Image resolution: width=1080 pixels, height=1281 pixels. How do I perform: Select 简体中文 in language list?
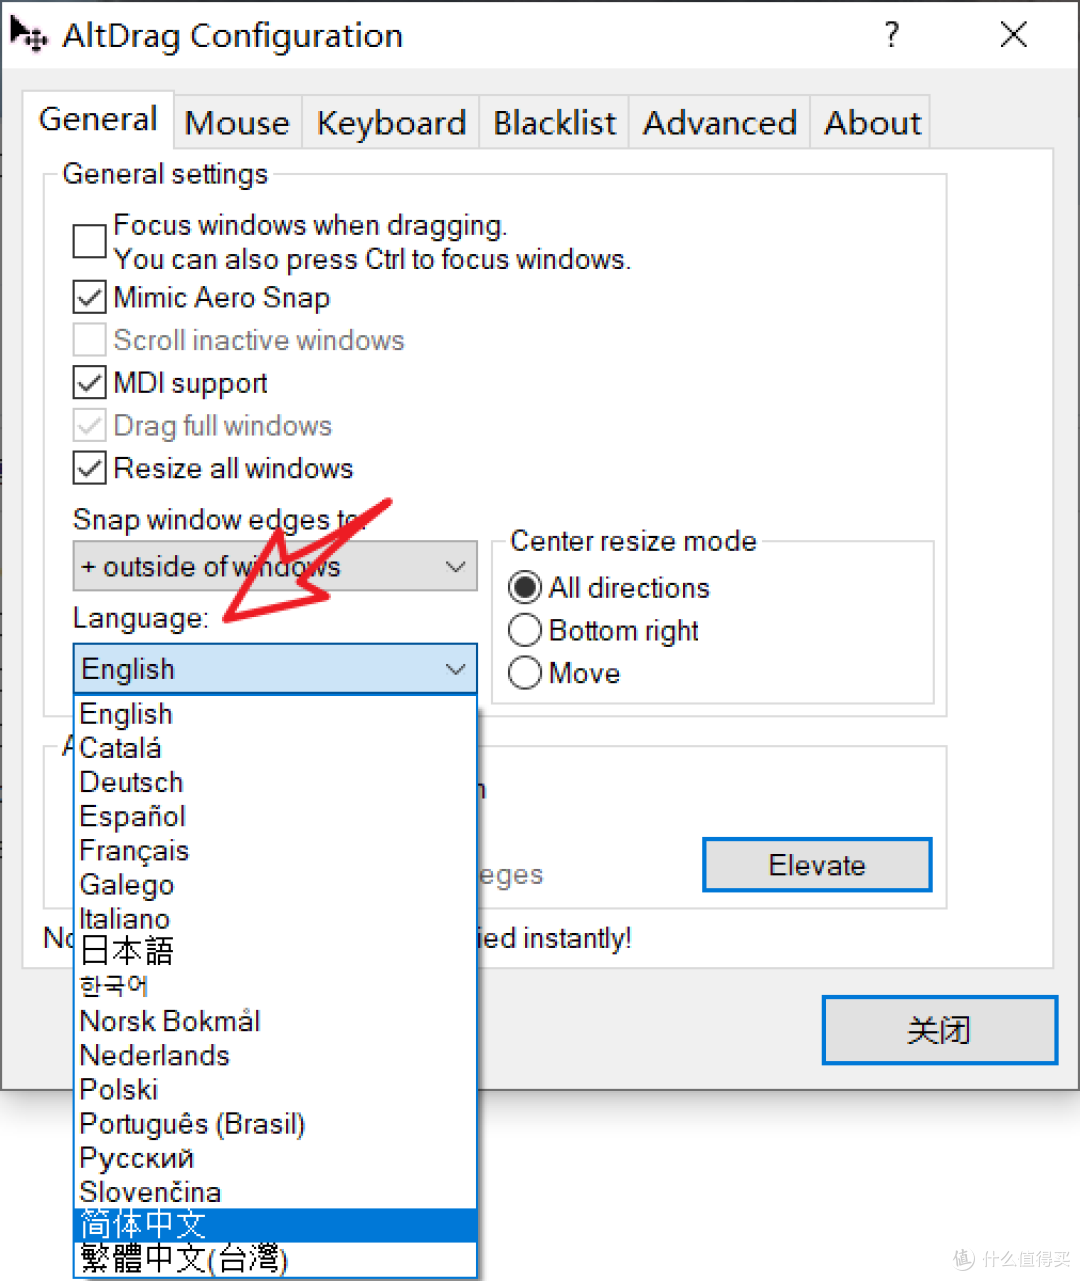tap(276, 1225)
